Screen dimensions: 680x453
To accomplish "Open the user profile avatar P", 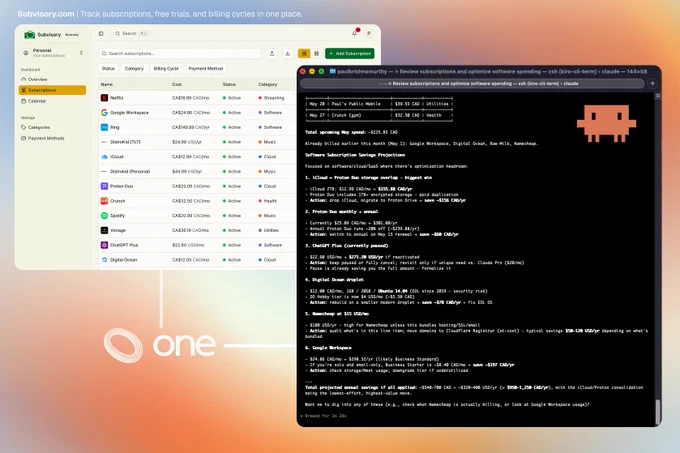I will pos(369,33).
